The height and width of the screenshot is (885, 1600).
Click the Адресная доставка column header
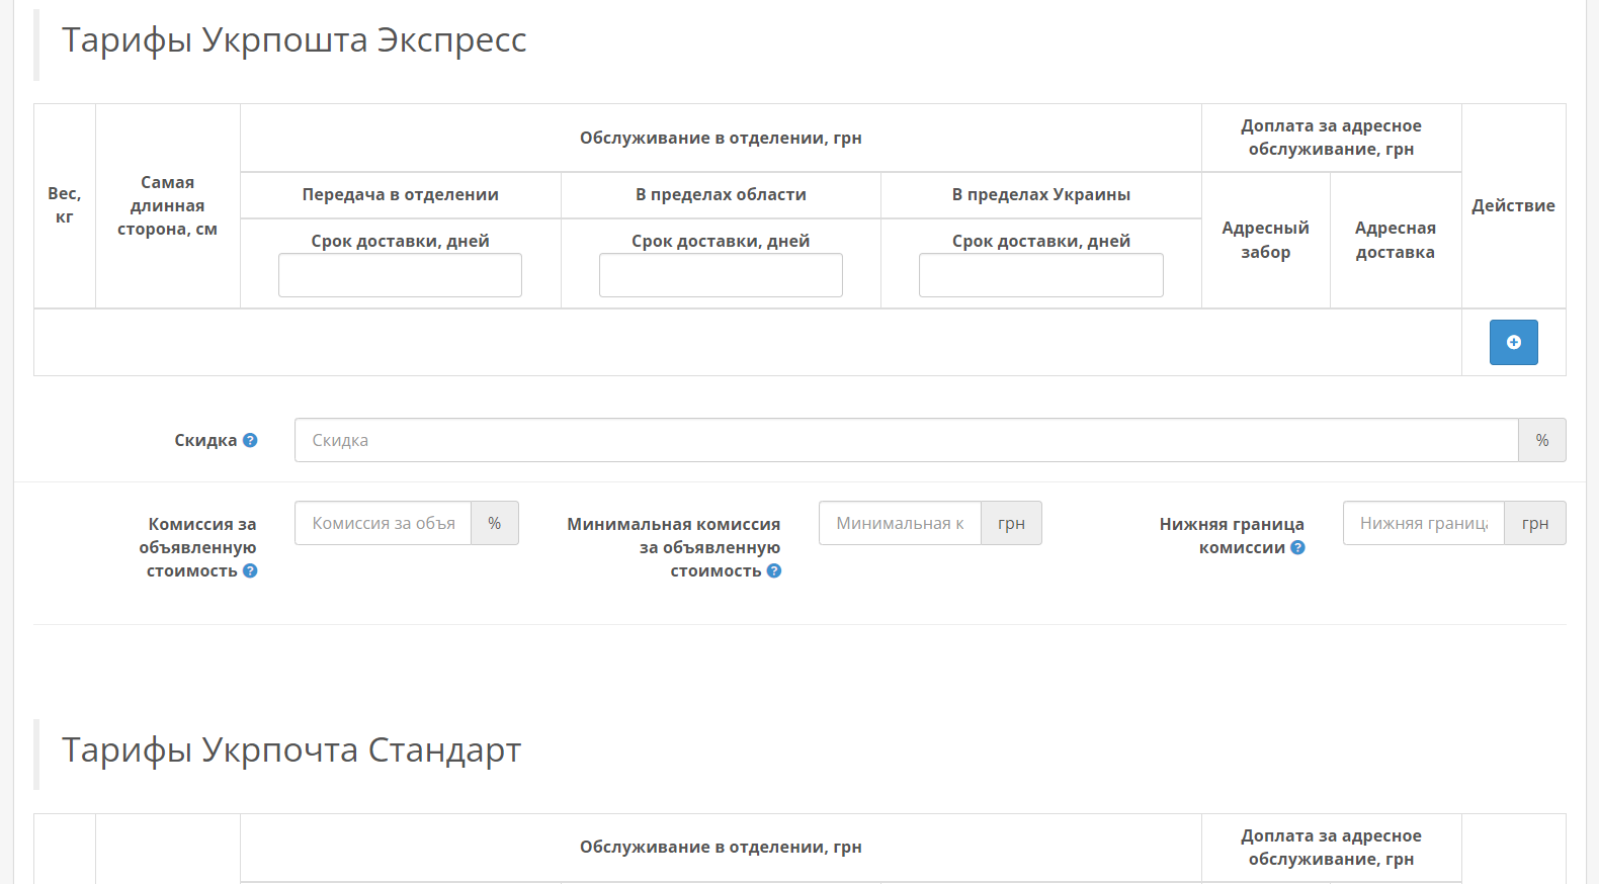(1395, 240)
